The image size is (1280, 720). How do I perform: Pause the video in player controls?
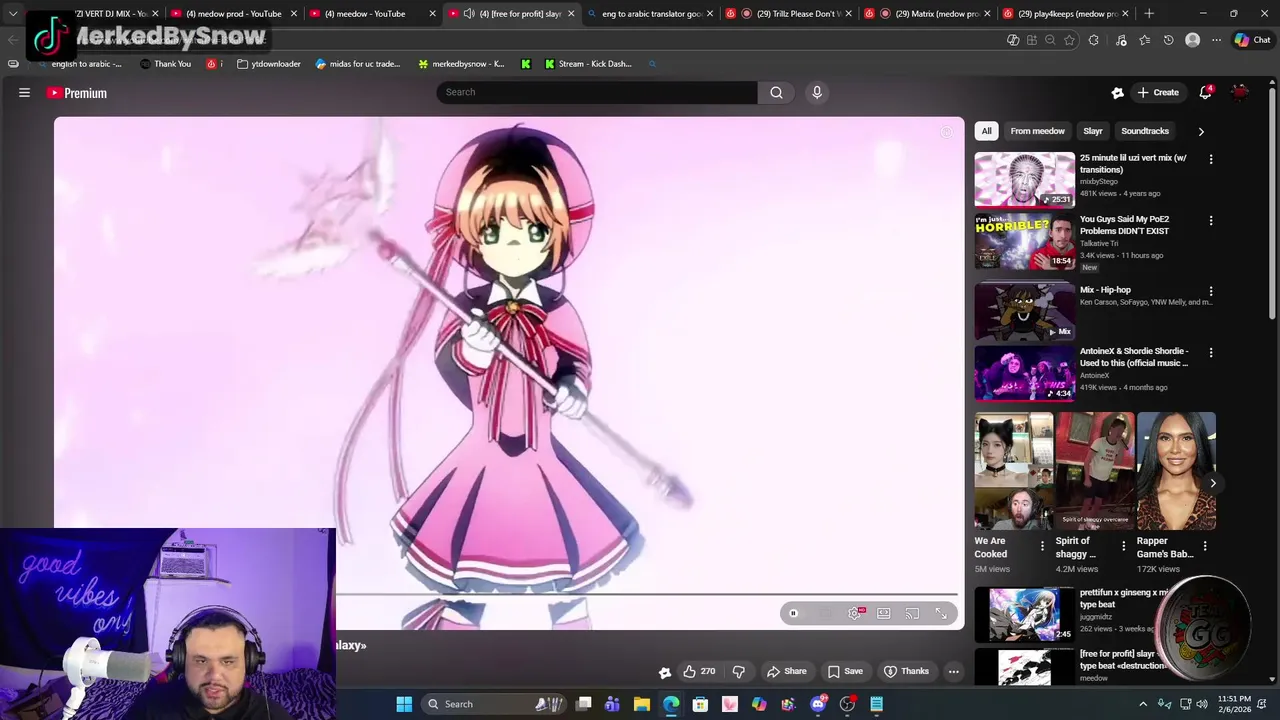(793, 613)
